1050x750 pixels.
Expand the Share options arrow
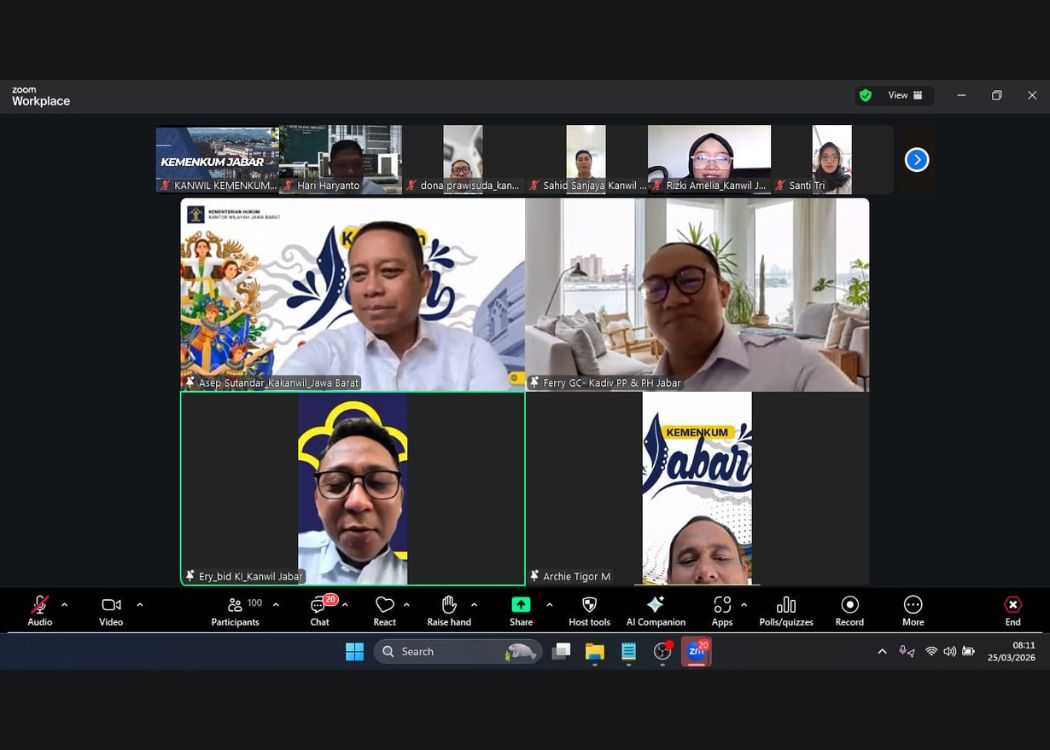point(549,605)
